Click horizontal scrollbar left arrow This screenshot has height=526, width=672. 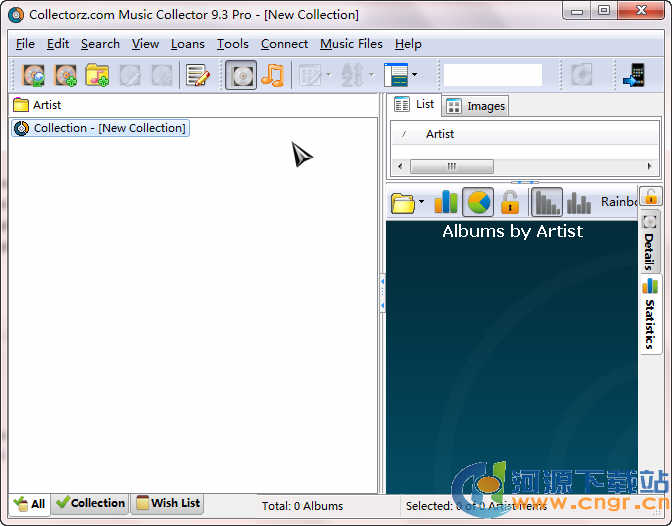tap(400, 166)
